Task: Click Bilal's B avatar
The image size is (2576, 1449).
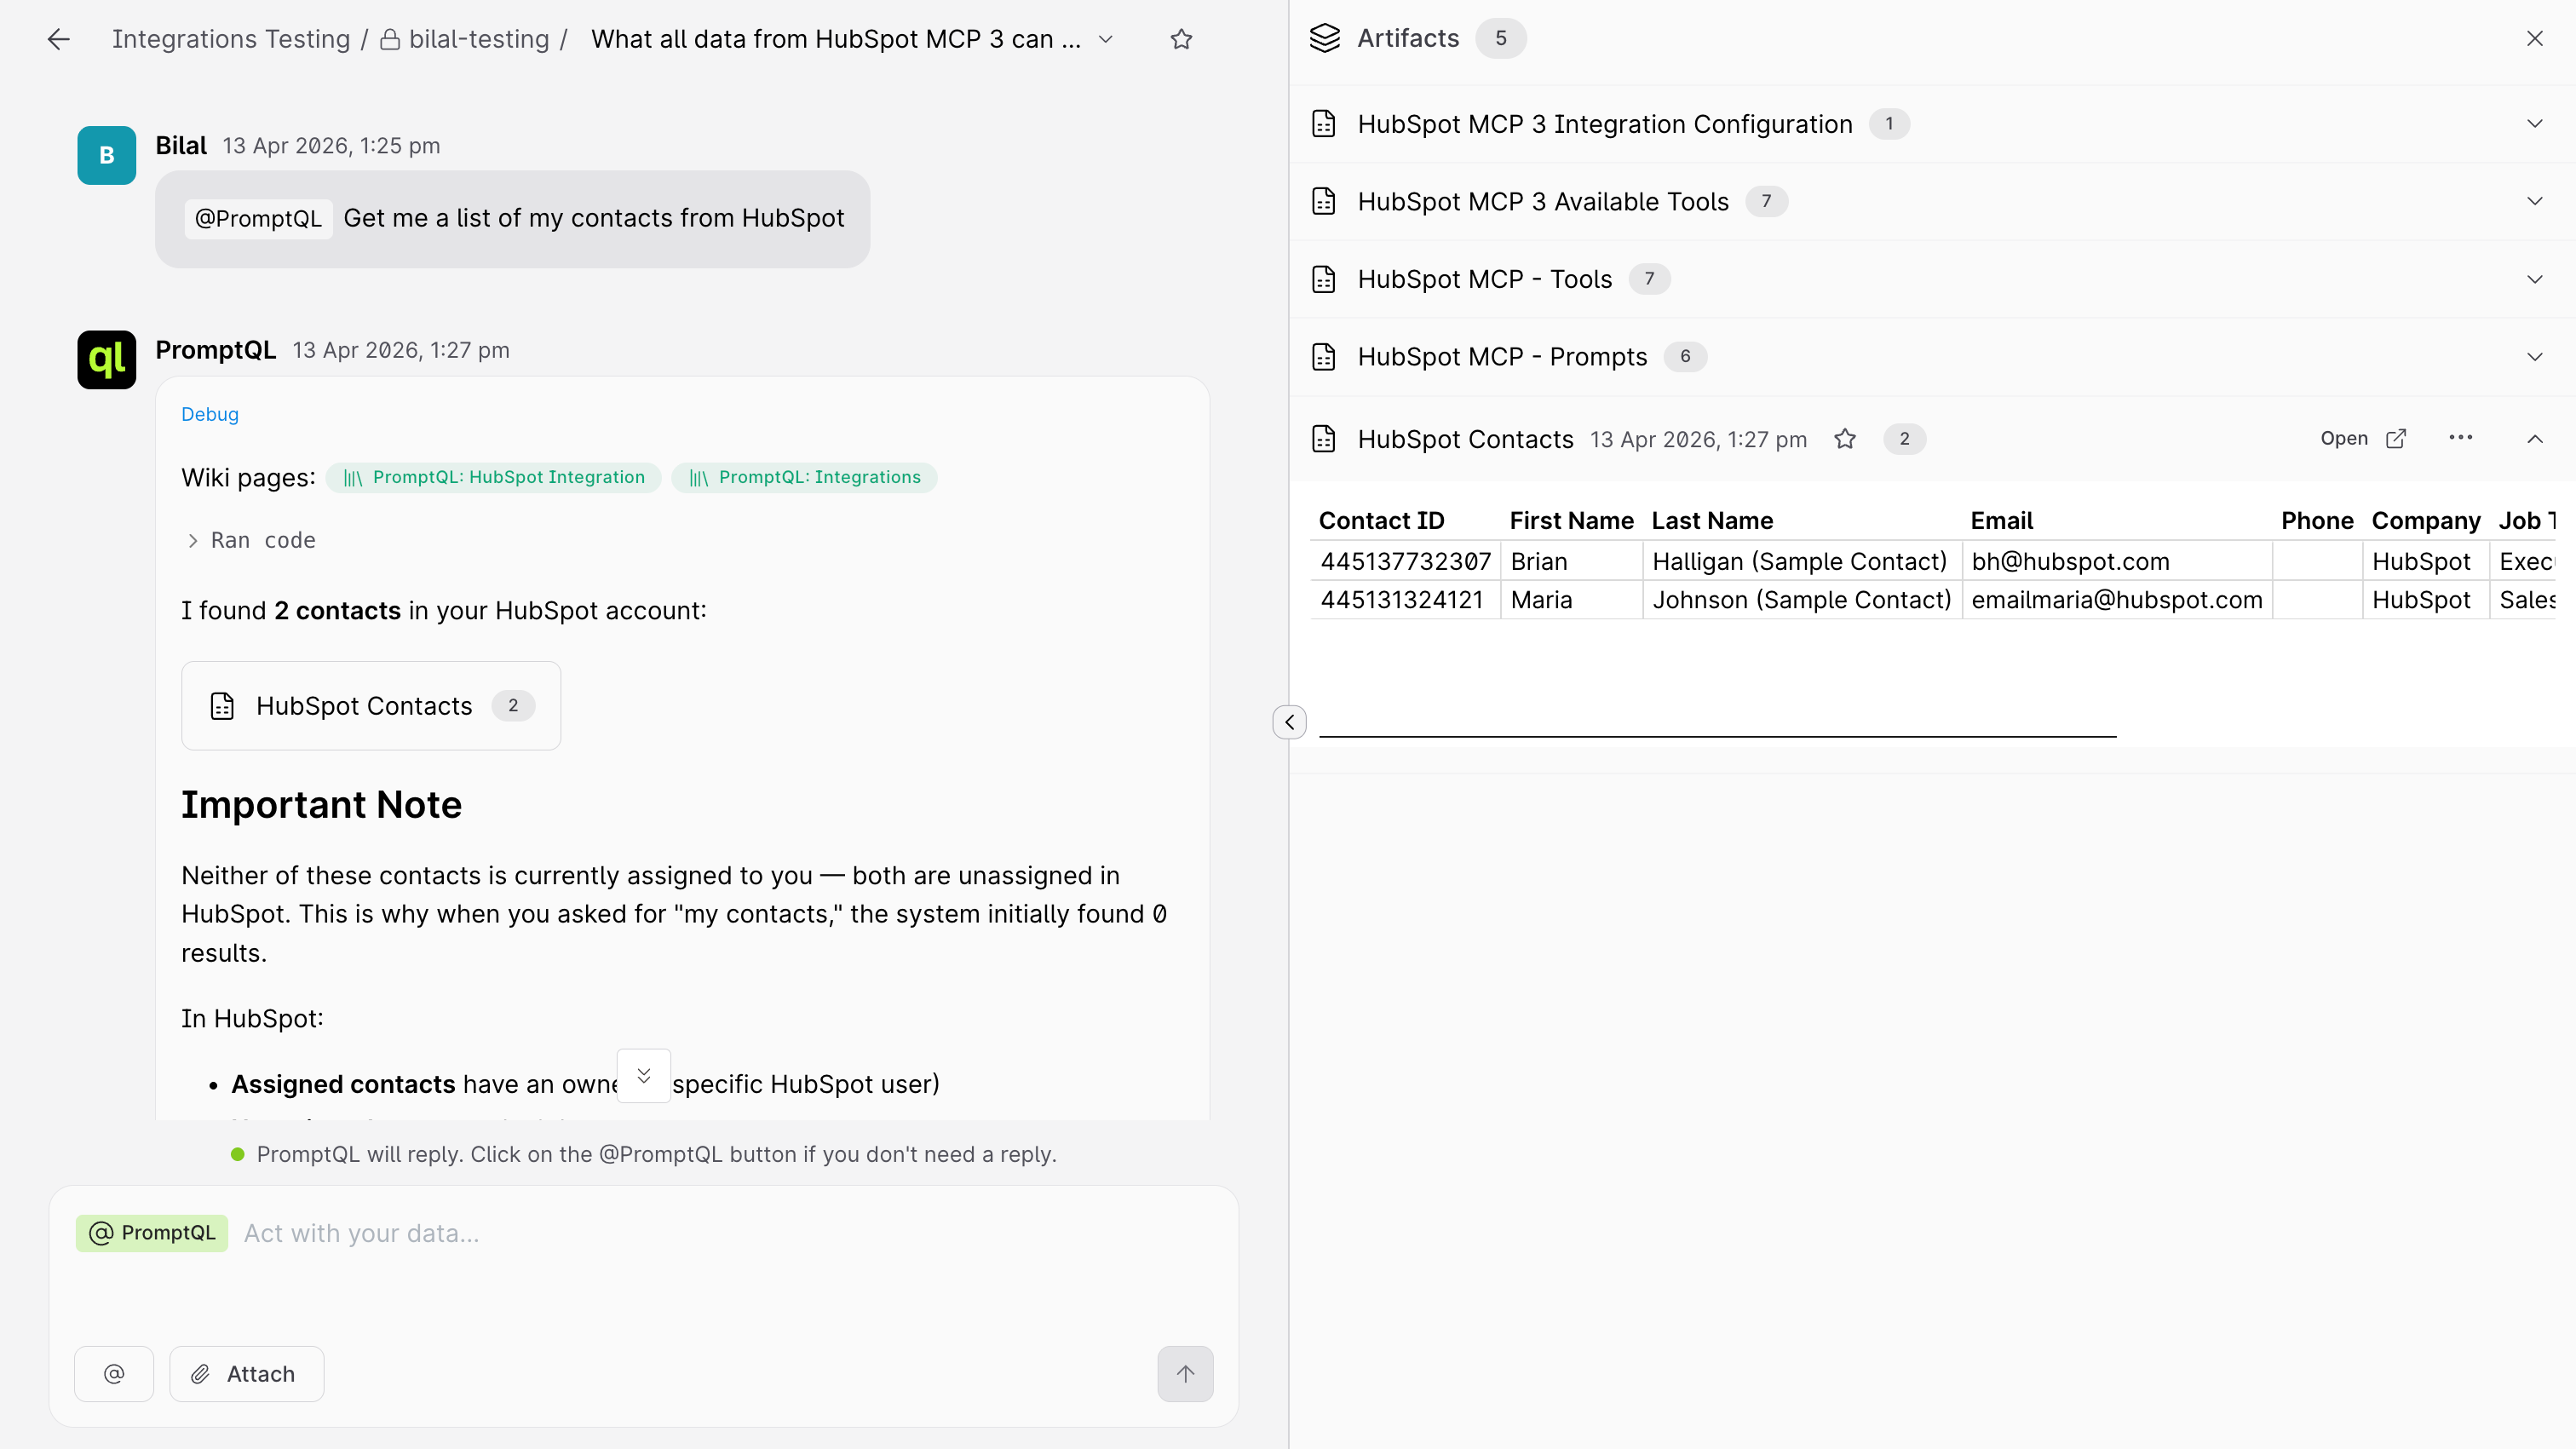Action: (107, 155)
